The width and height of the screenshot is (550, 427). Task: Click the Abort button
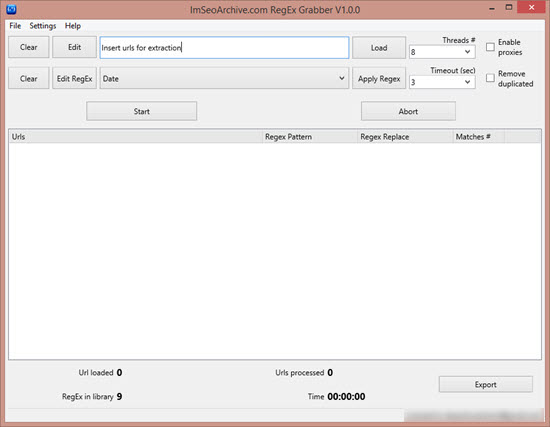(x=408, y=111)
